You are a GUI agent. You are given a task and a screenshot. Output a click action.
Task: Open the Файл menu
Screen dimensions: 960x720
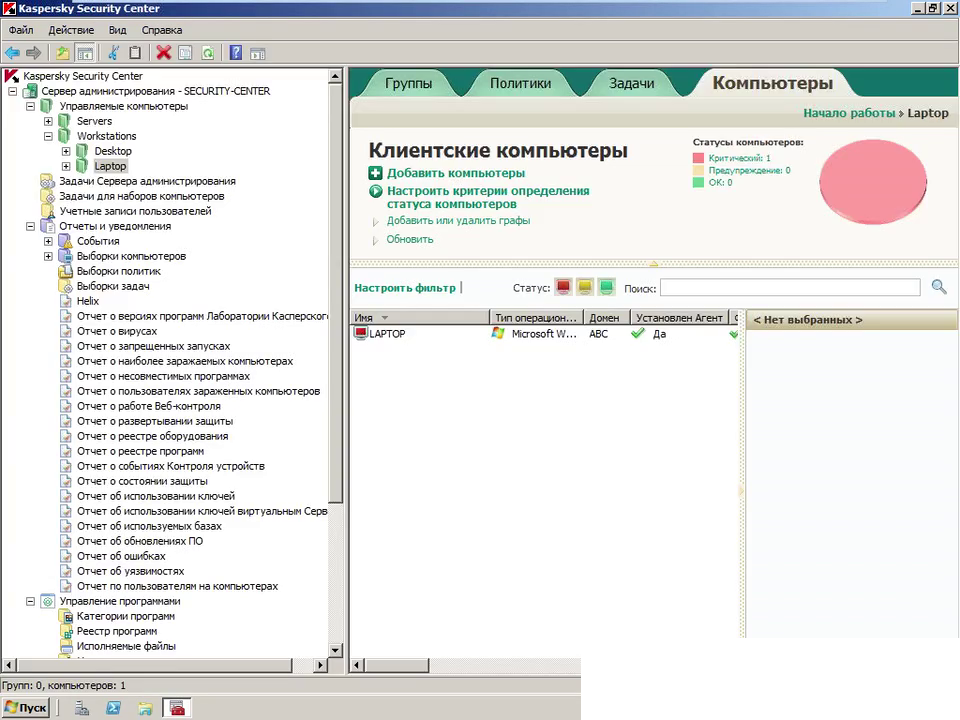click(x=21, y=30)
